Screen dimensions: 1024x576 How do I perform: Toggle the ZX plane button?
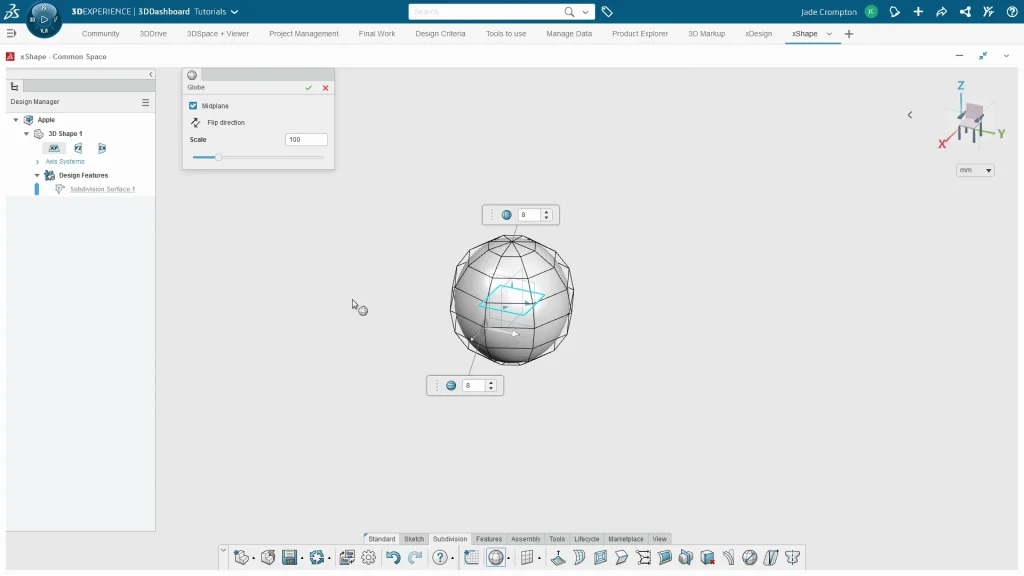[x=102, y=148]
